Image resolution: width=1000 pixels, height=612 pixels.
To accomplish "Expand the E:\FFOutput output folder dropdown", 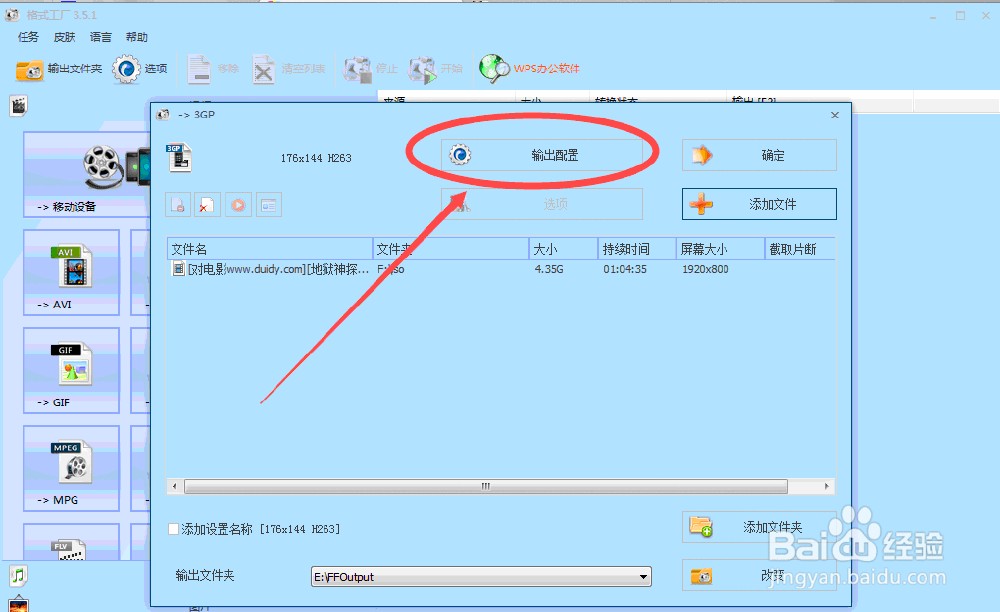I will (643, 577).
